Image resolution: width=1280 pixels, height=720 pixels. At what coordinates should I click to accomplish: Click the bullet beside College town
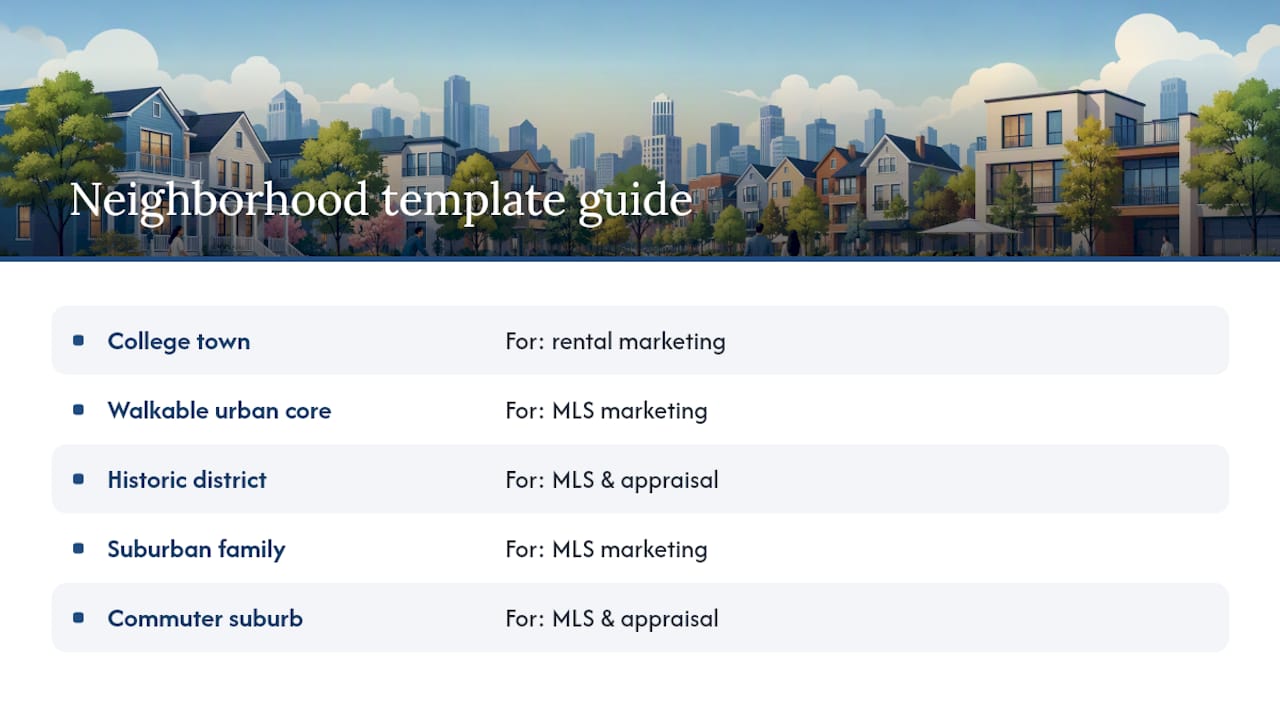78,341
